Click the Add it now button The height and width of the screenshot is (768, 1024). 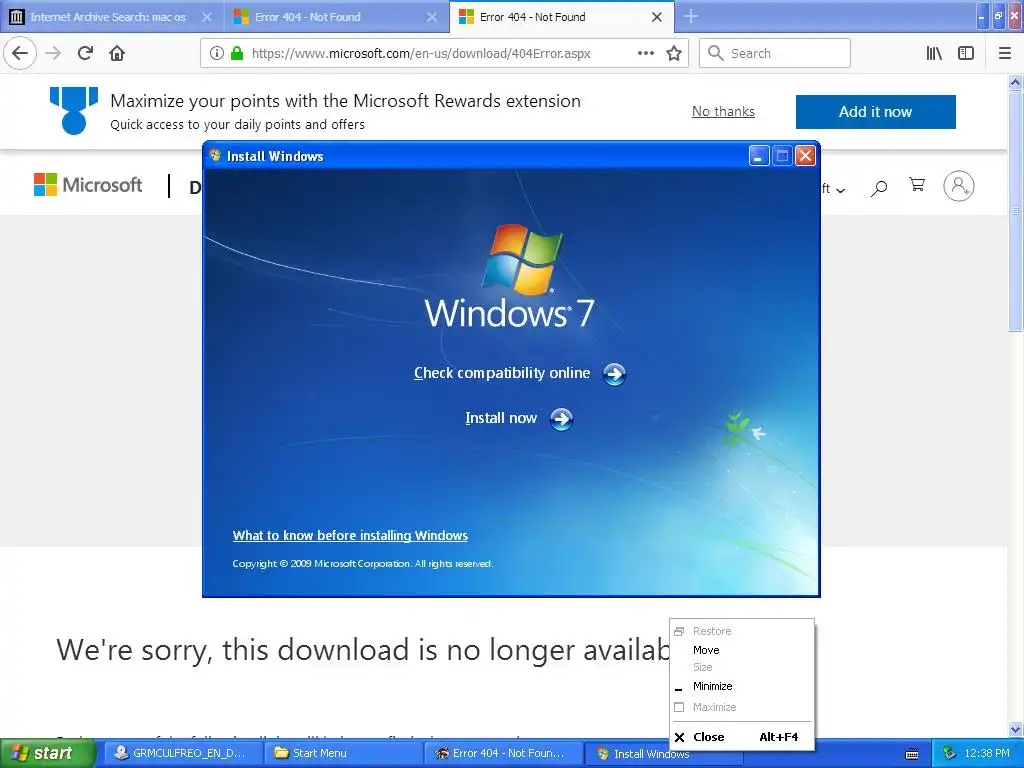(x=875, y=112)
